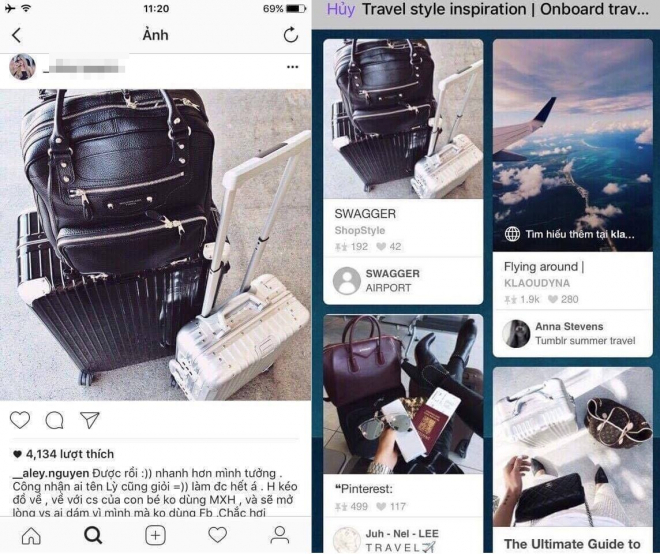Like the luggage photo with heart icon
The image size is (660, 554).
20,420
